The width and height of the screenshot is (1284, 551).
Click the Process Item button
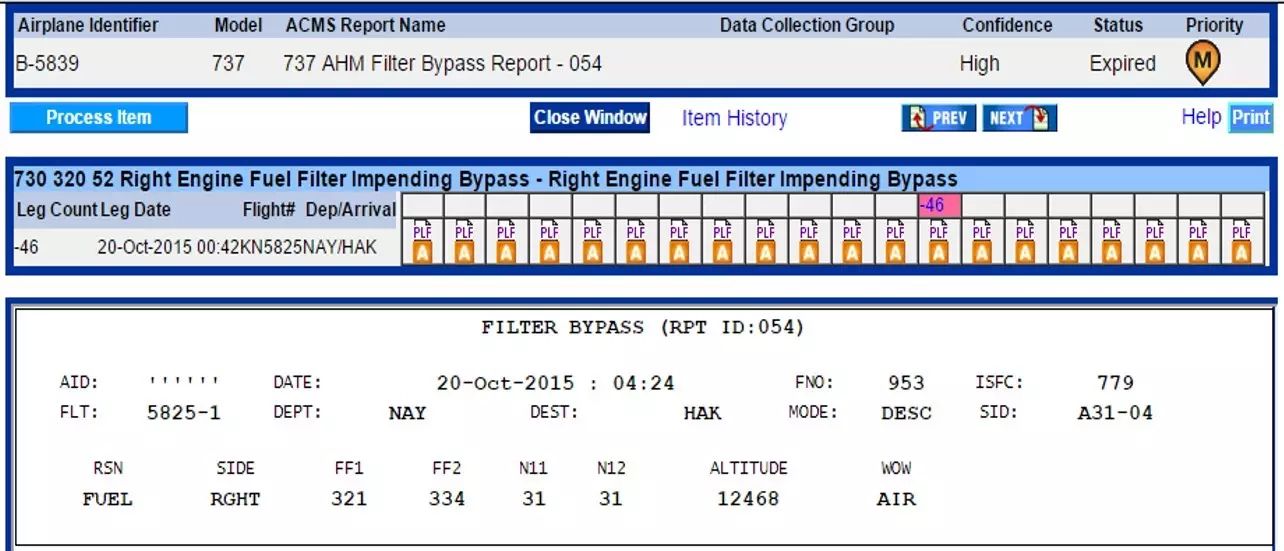click(98, 118)
